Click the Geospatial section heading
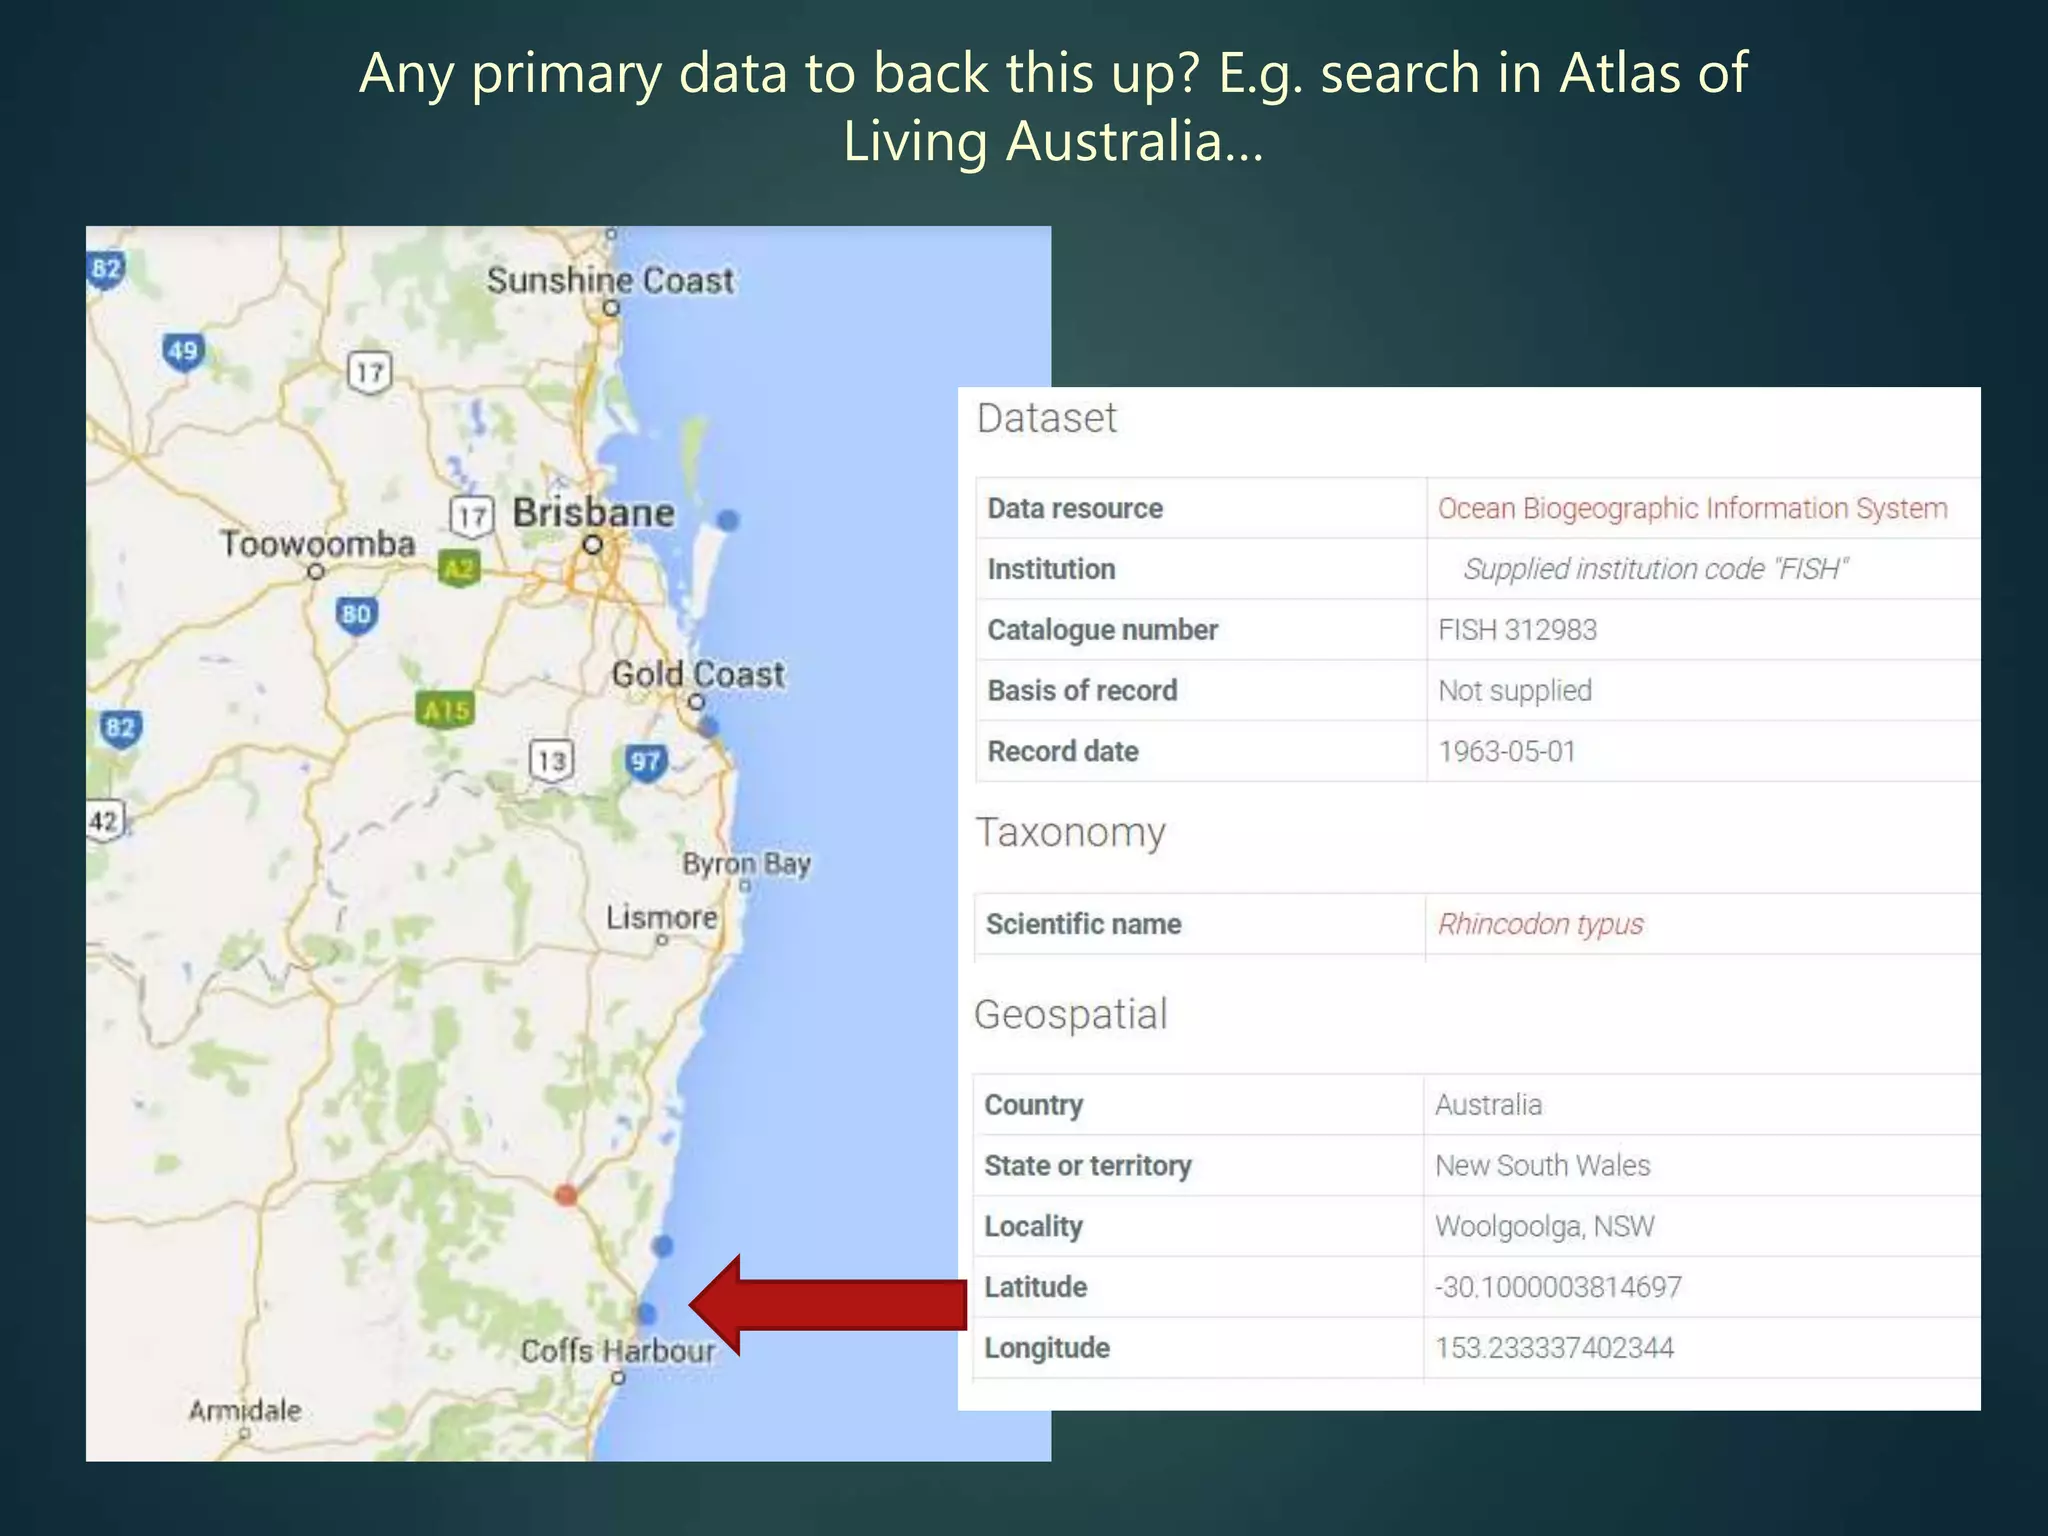 [1070, 1015]
